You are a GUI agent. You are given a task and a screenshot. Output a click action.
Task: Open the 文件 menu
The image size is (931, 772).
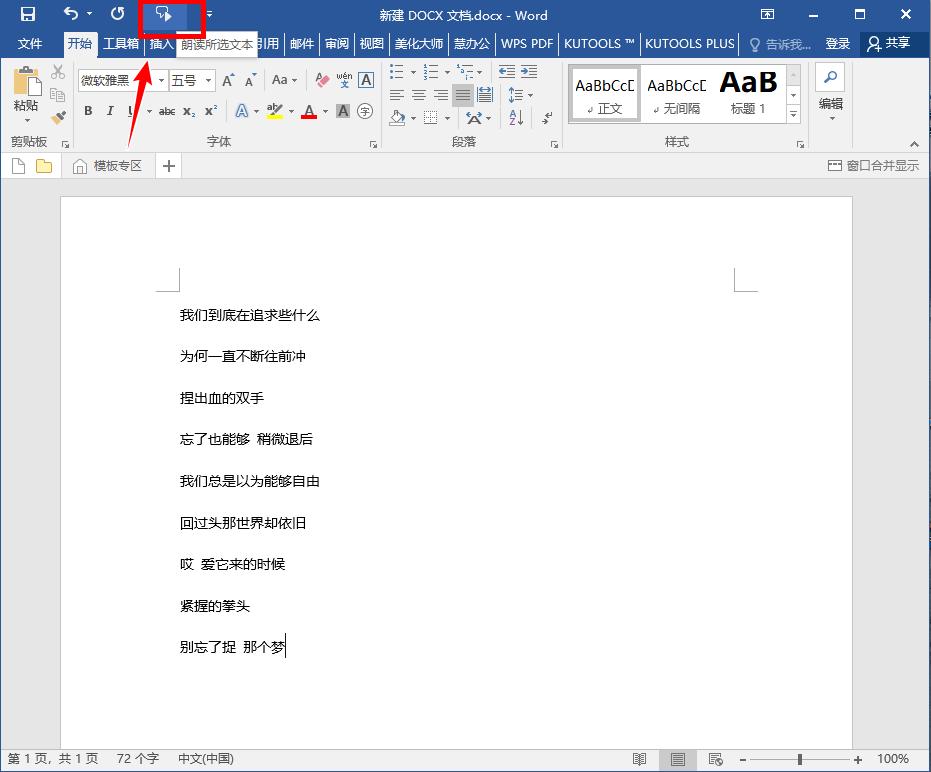[31, 43]
